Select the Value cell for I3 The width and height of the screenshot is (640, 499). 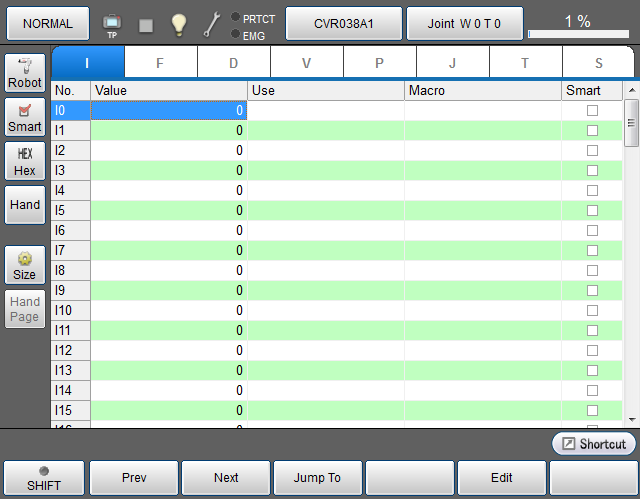point(168,170)
